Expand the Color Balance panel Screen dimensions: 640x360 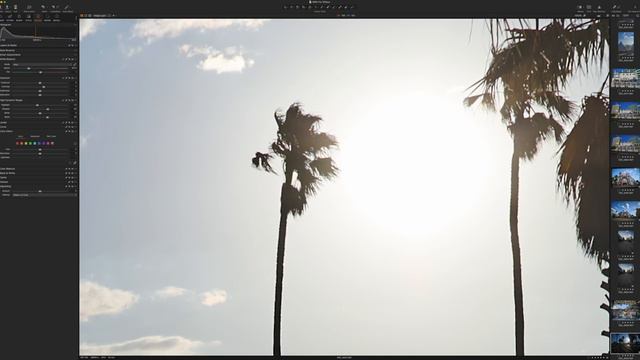(x=7, y=169)
